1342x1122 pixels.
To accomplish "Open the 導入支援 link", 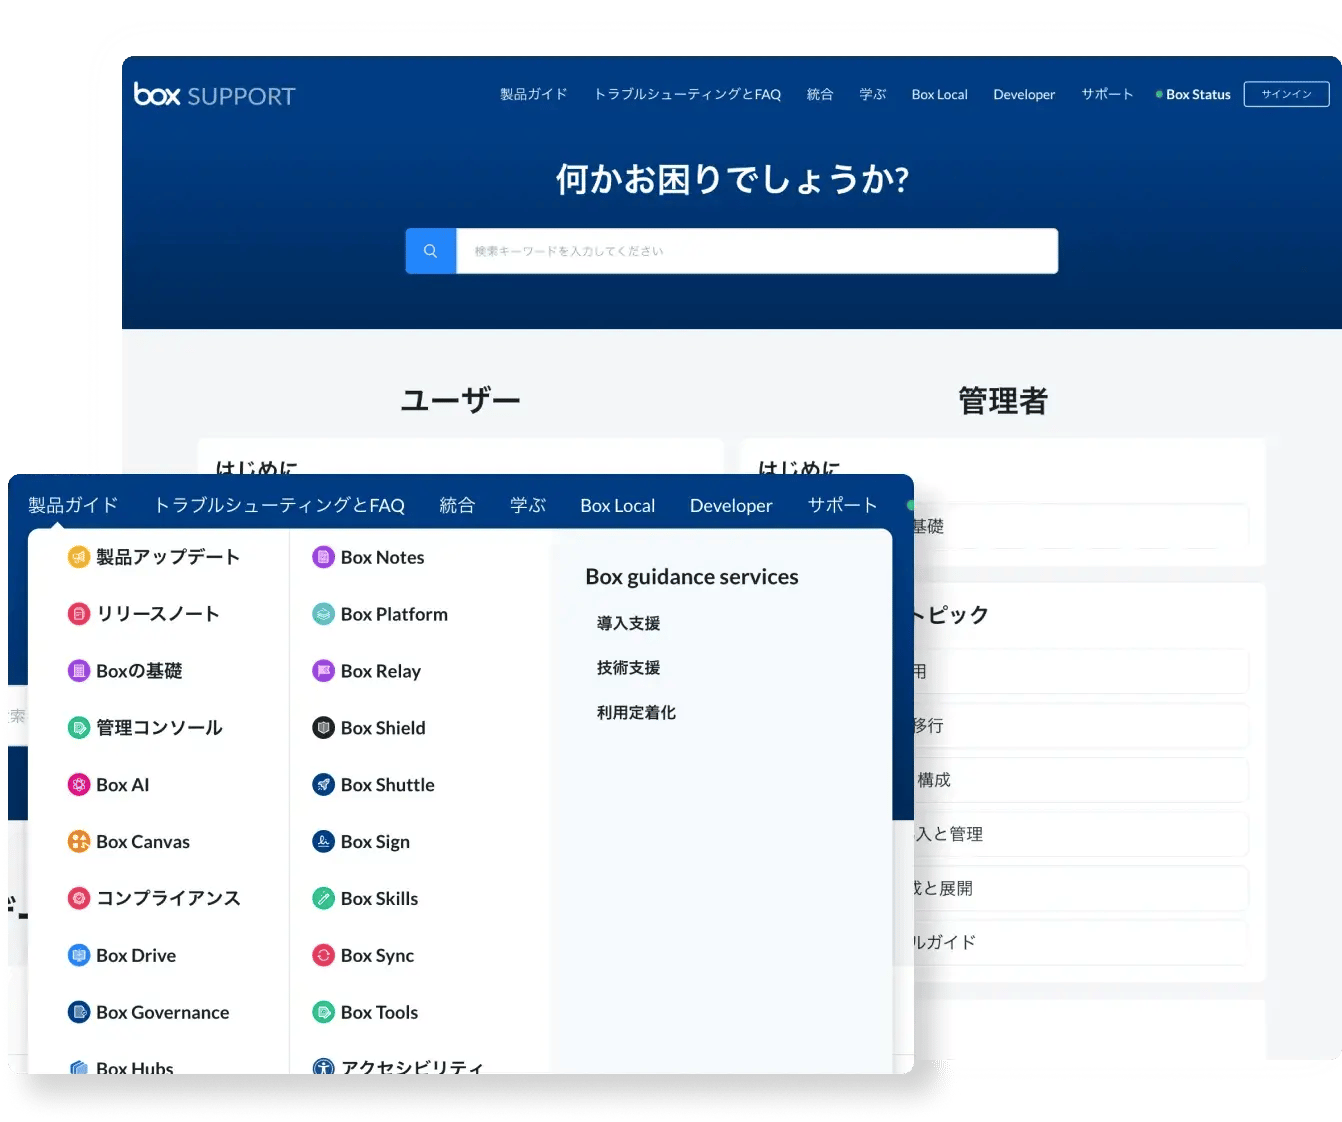I will pos(628,622).
